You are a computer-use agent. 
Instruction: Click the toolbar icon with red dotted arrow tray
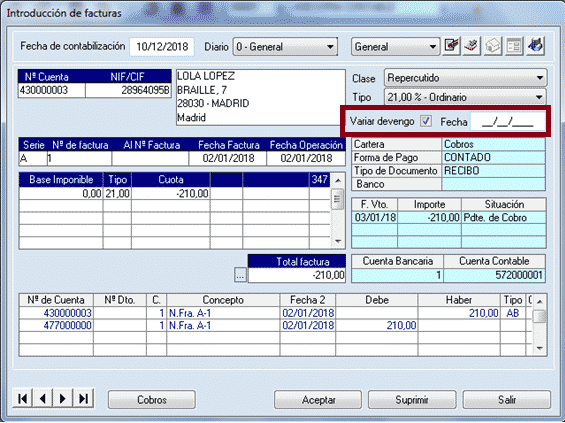pos(472,46)
